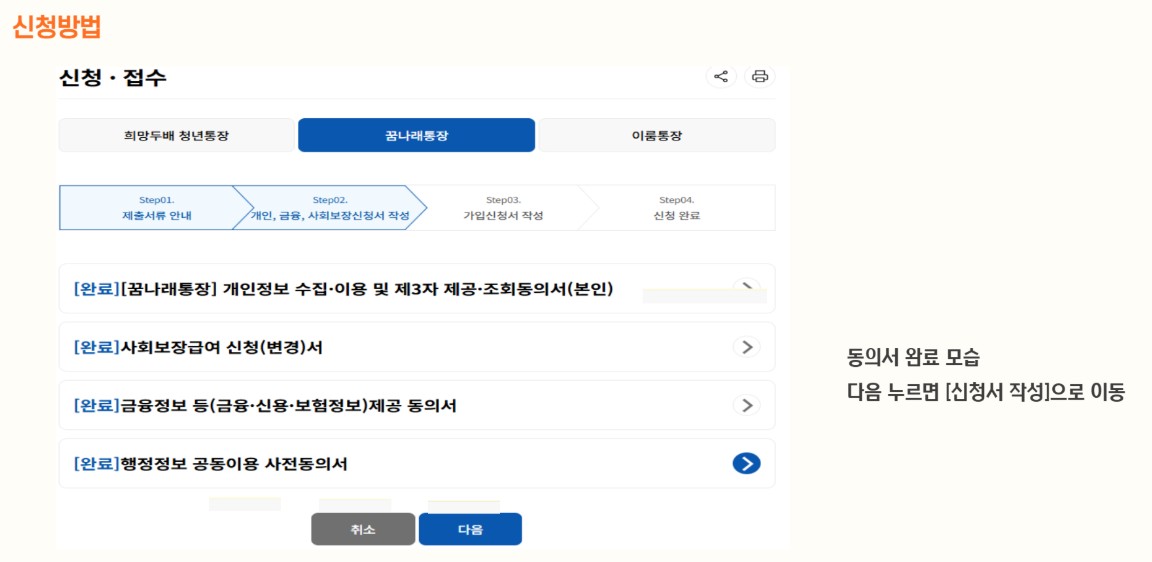
Task: Open arrow for 개인정보 수집·이용 동의서
Action: point(746,287)
